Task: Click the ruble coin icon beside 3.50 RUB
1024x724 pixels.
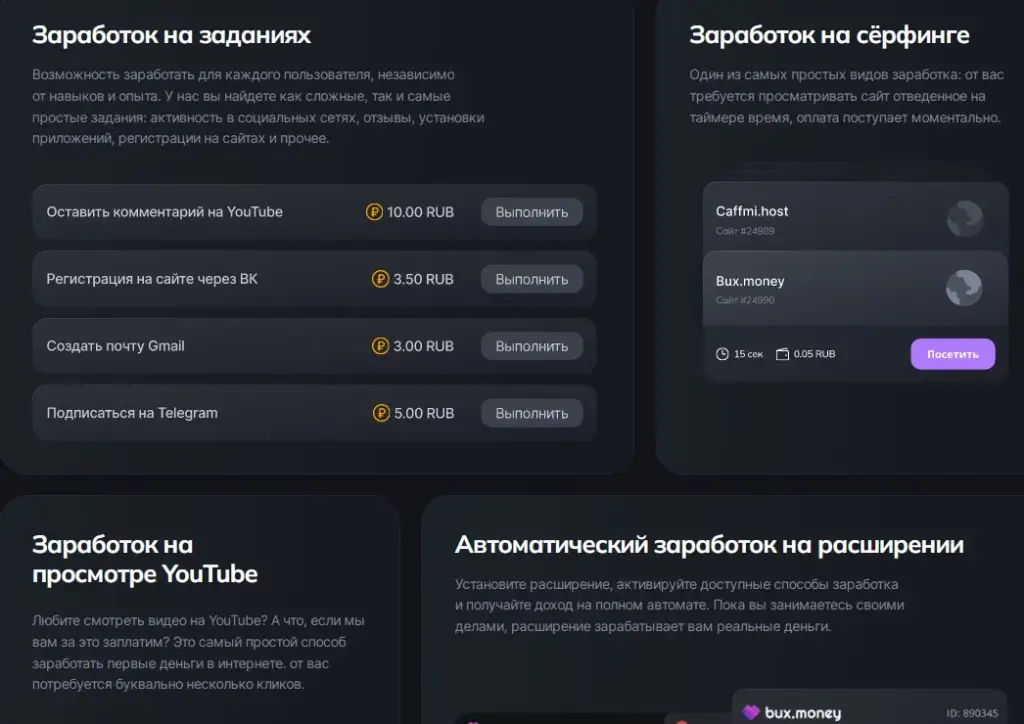Action: pos(380,279)
